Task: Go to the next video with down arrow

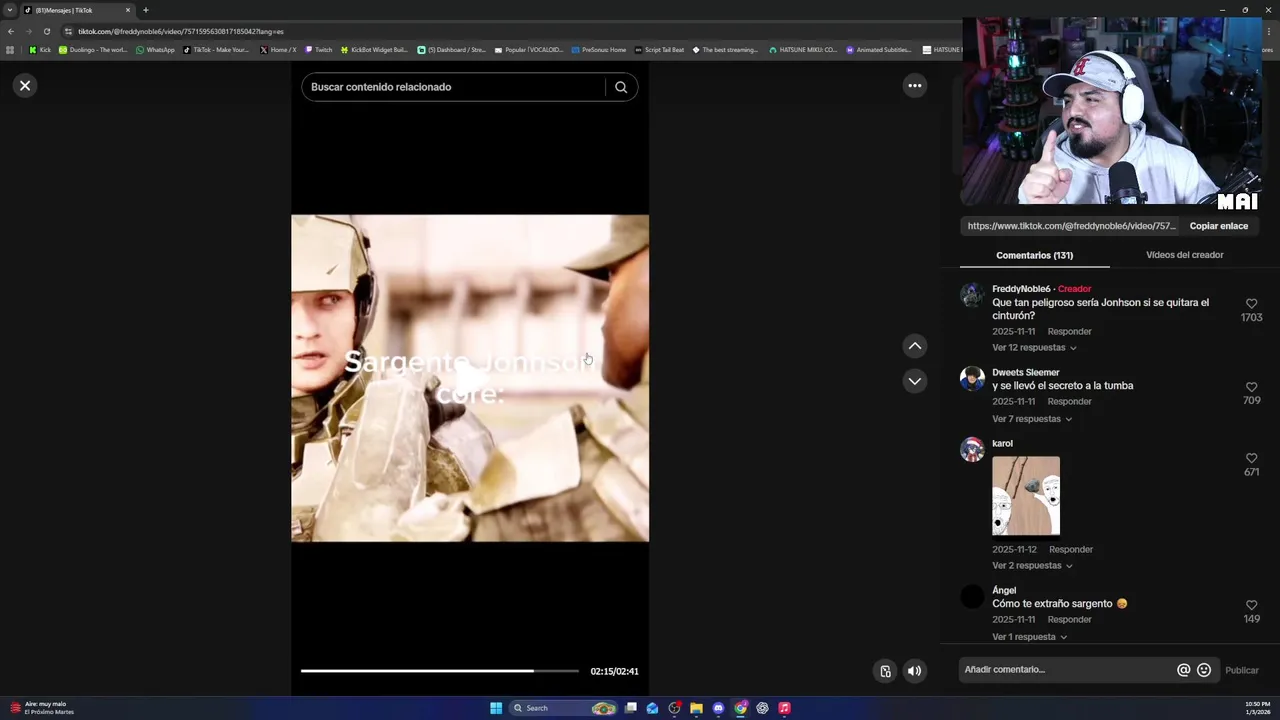Action: 914,381
